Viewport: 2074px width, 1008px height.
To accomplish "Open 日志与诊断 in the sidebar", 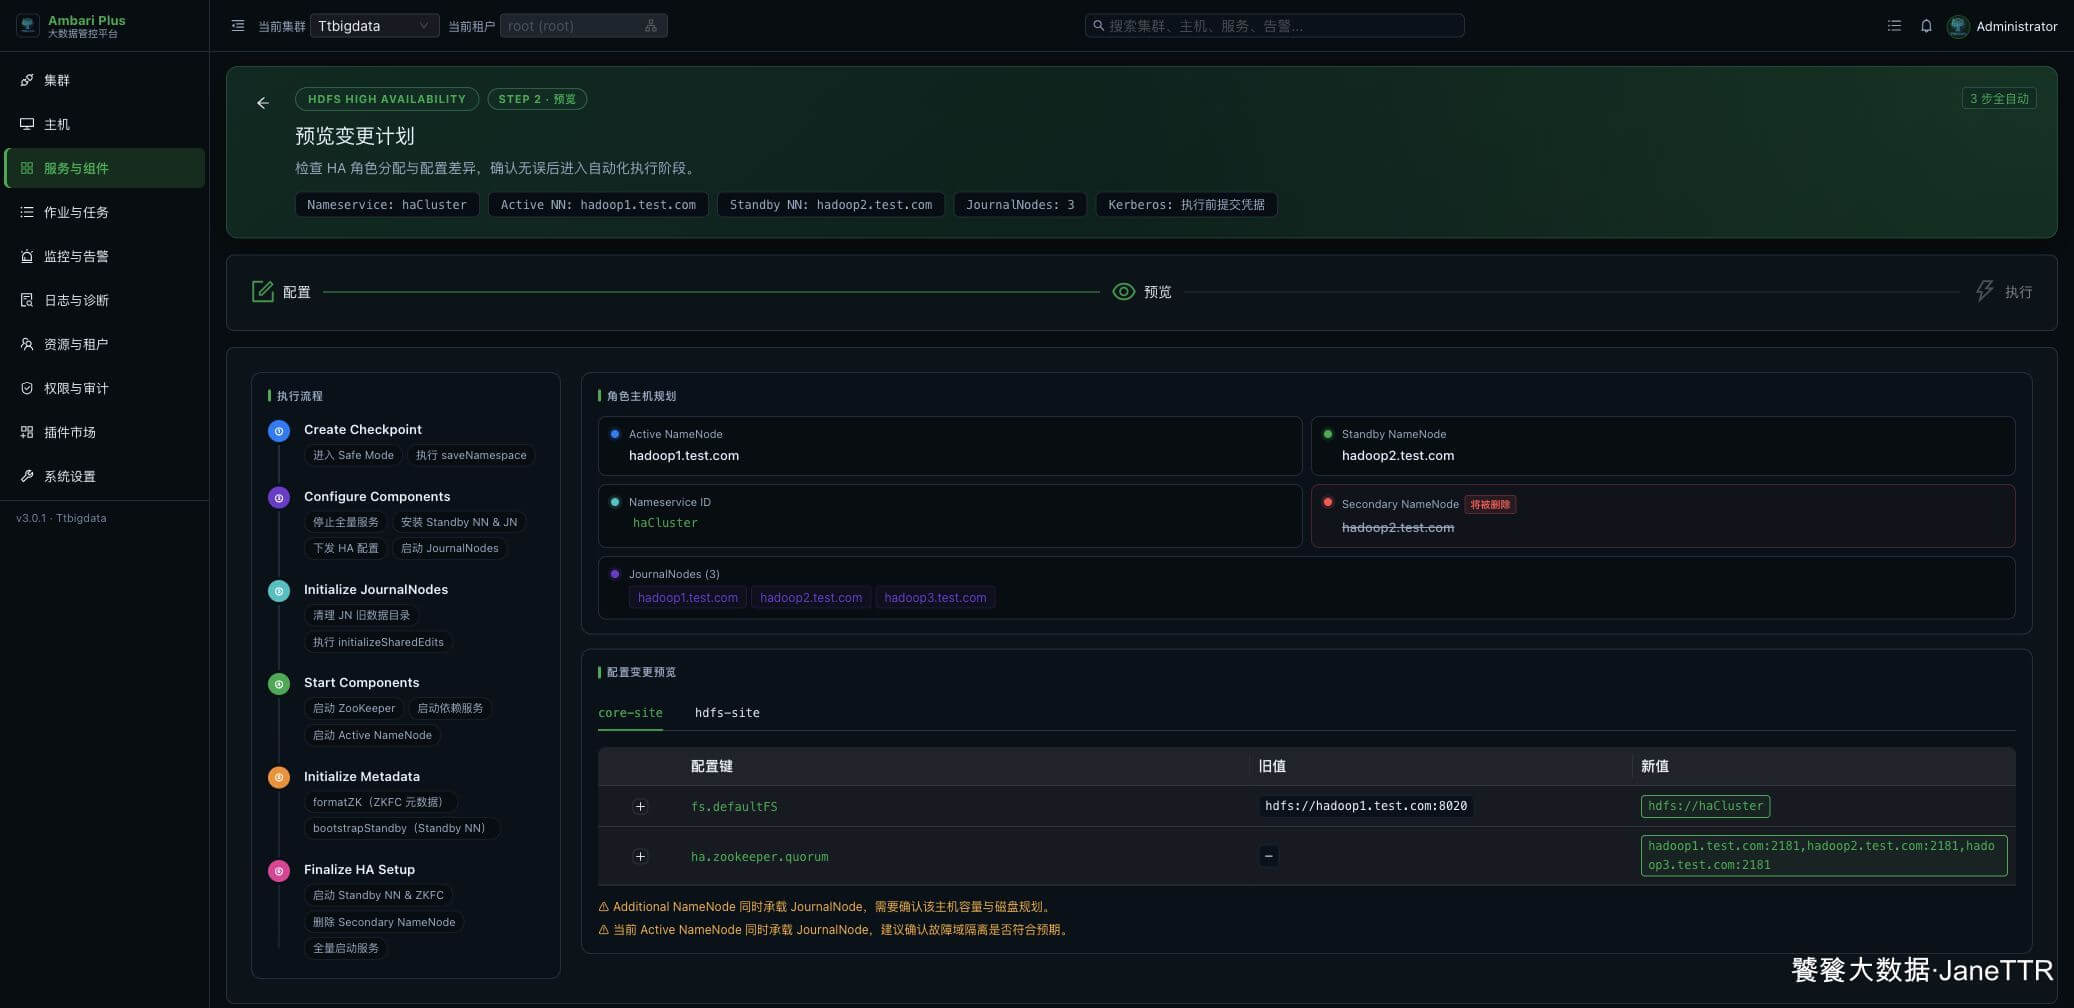I will point(105,300).
